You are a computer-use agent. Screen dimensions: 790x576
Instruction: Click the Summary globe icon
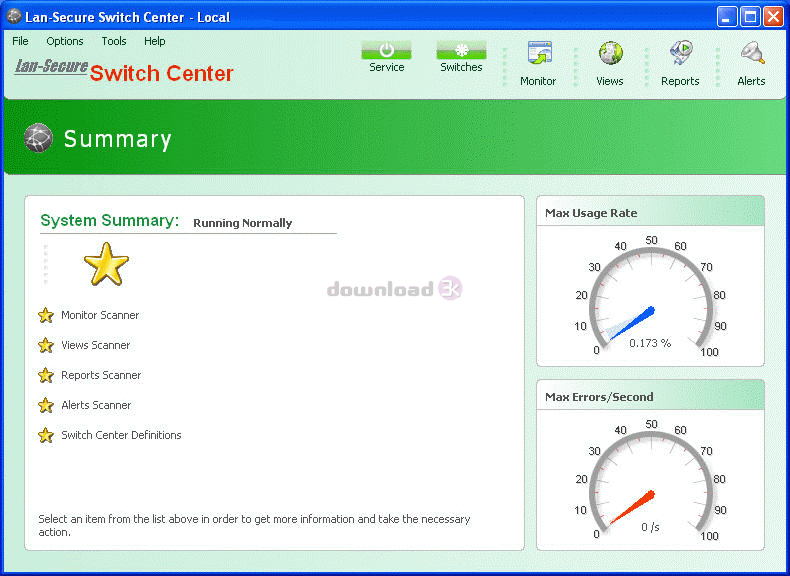[x=38, y=138]
